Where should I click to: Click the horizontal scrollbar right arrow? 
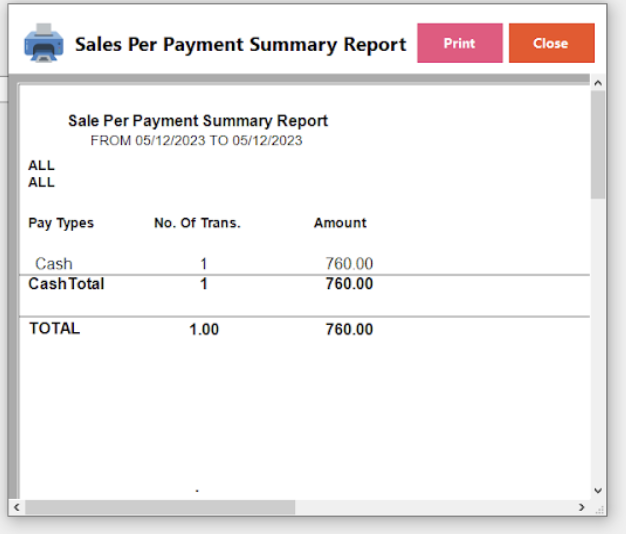click(x=582, y=507)
